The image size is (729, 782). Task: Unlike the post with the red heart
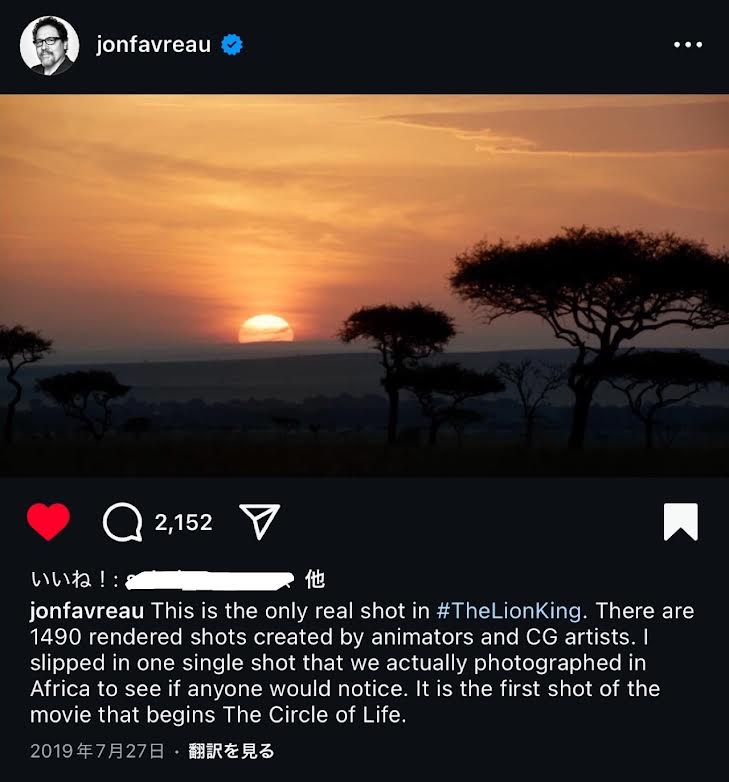click(48, 522)
